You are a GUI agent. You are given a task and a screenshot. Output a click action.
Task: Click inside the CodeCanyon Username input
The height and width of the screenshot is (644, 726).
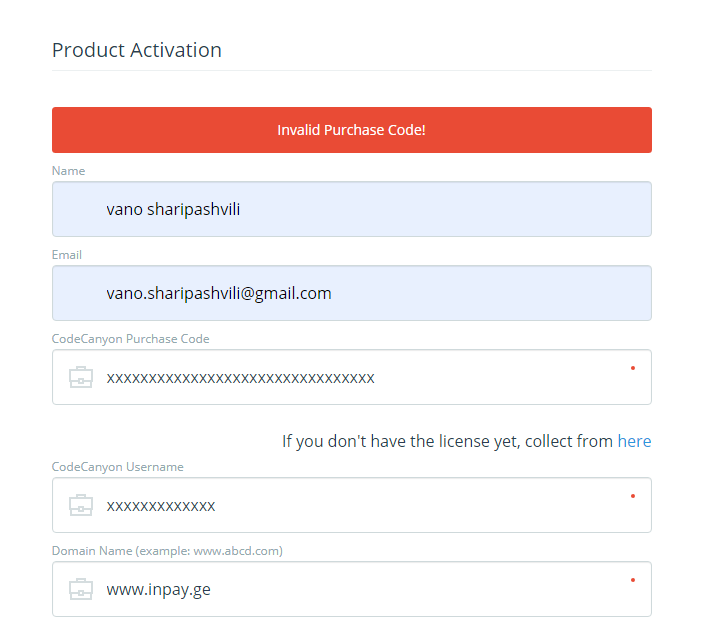point(351,506)
